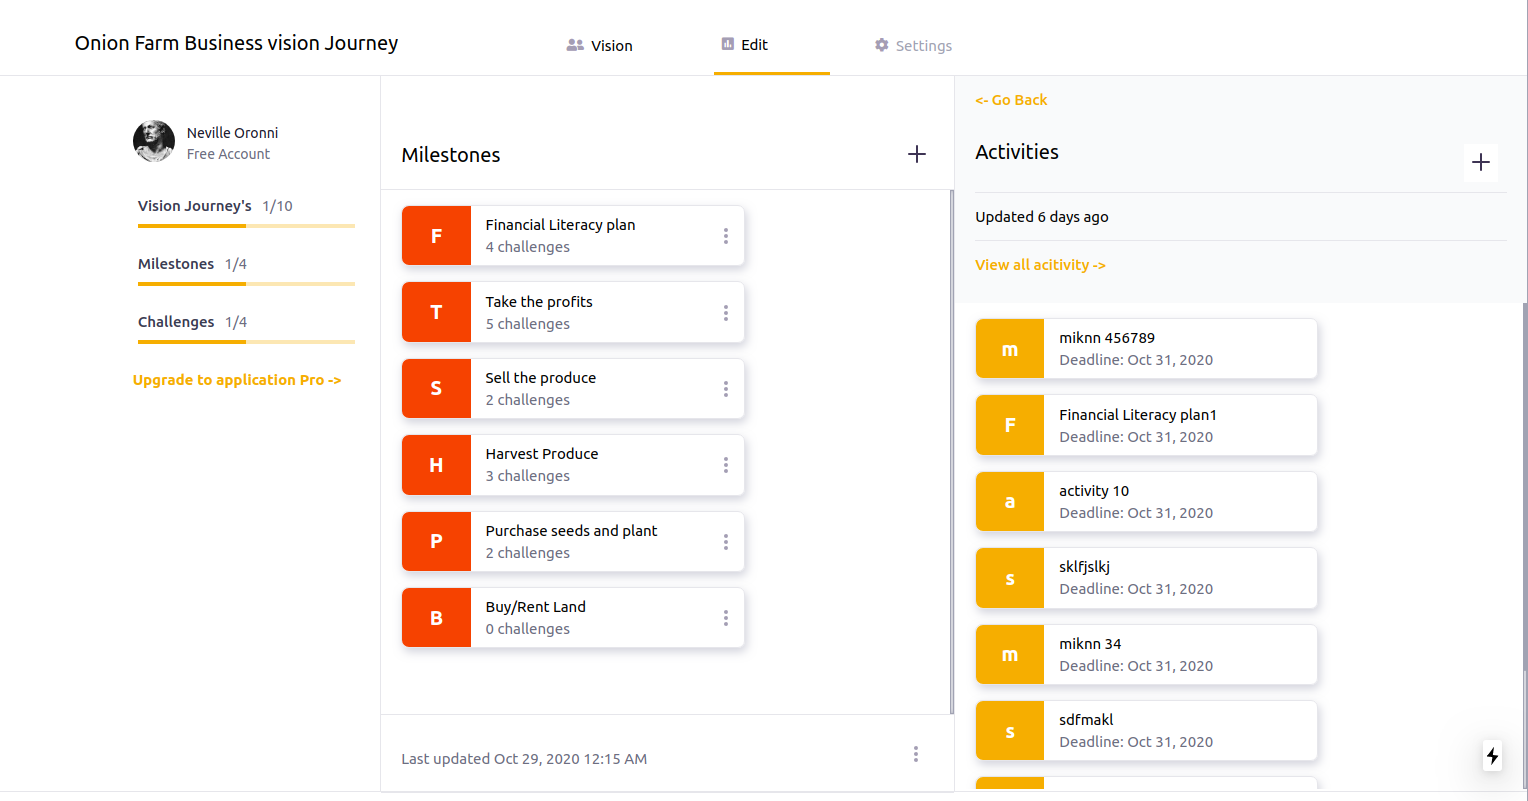The image size is (1528, 801).
Task: Click the orange F tile of Financial Literacy plan
Action: tap(436, 236)
